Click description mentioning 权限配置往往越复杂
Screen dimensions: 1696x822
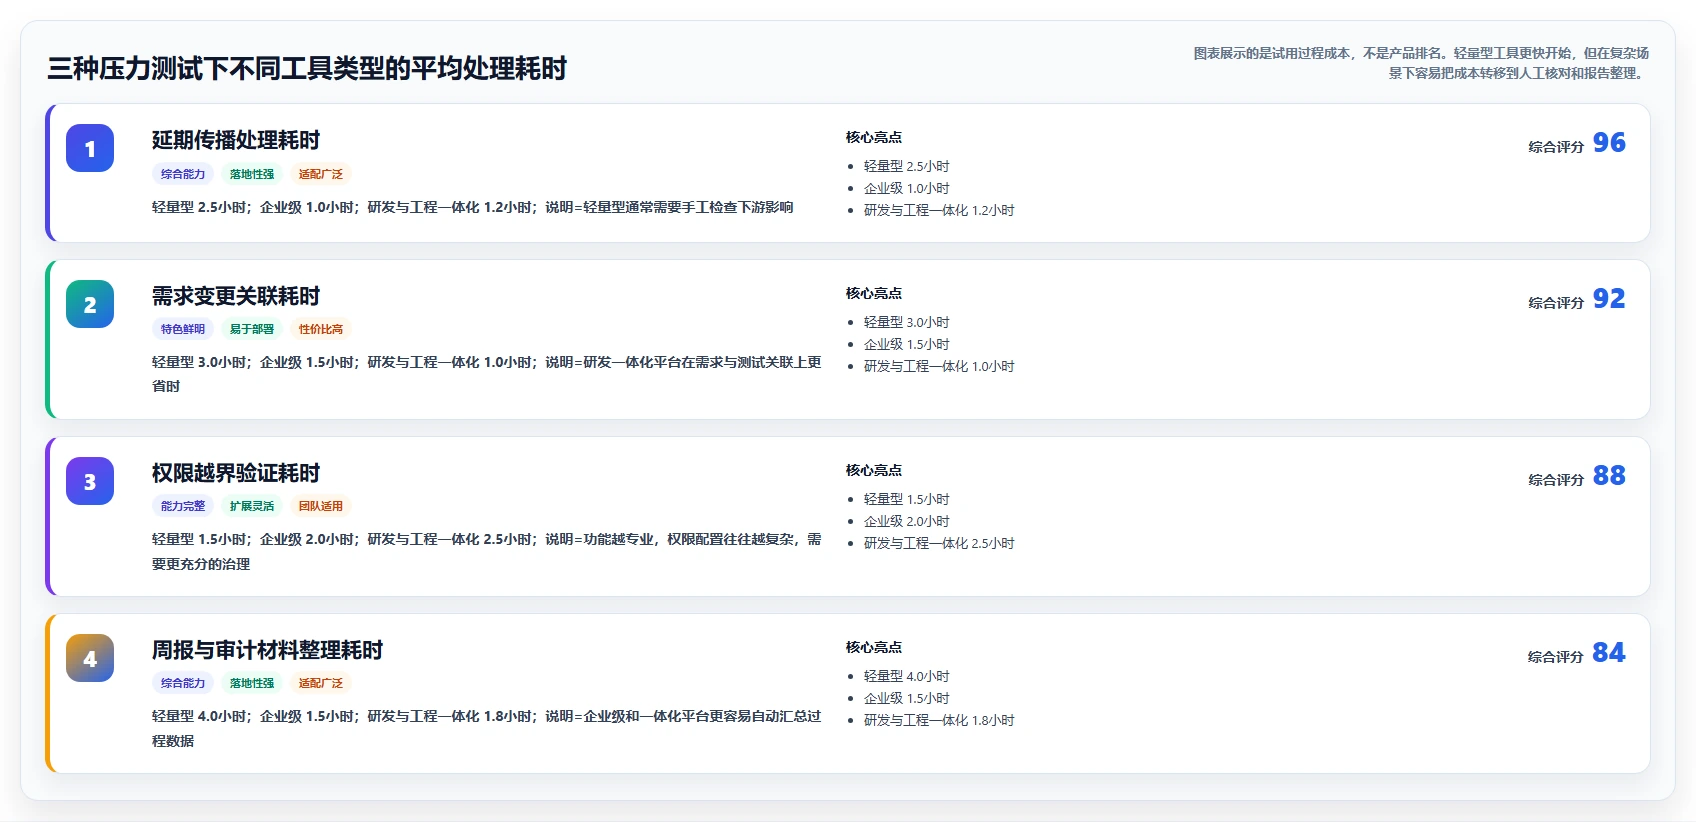tap(487, 551)
